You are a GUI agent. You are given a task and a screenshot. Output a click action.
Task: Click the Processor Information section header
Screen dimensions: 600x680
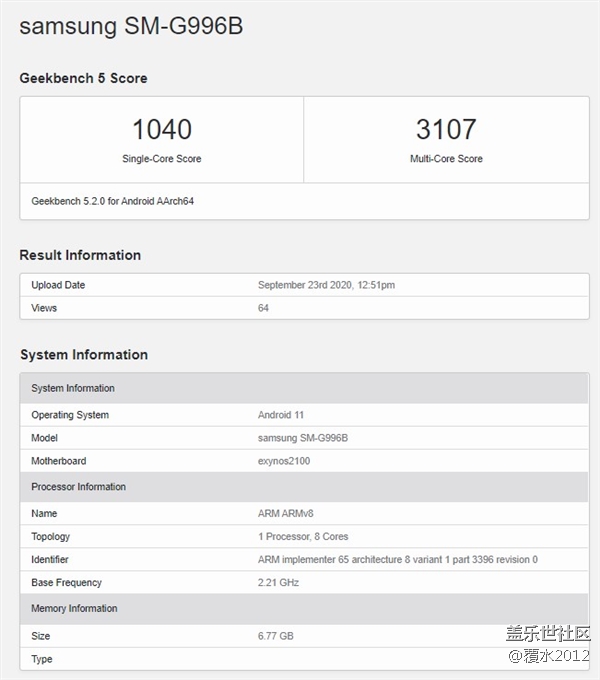point(78,487)
